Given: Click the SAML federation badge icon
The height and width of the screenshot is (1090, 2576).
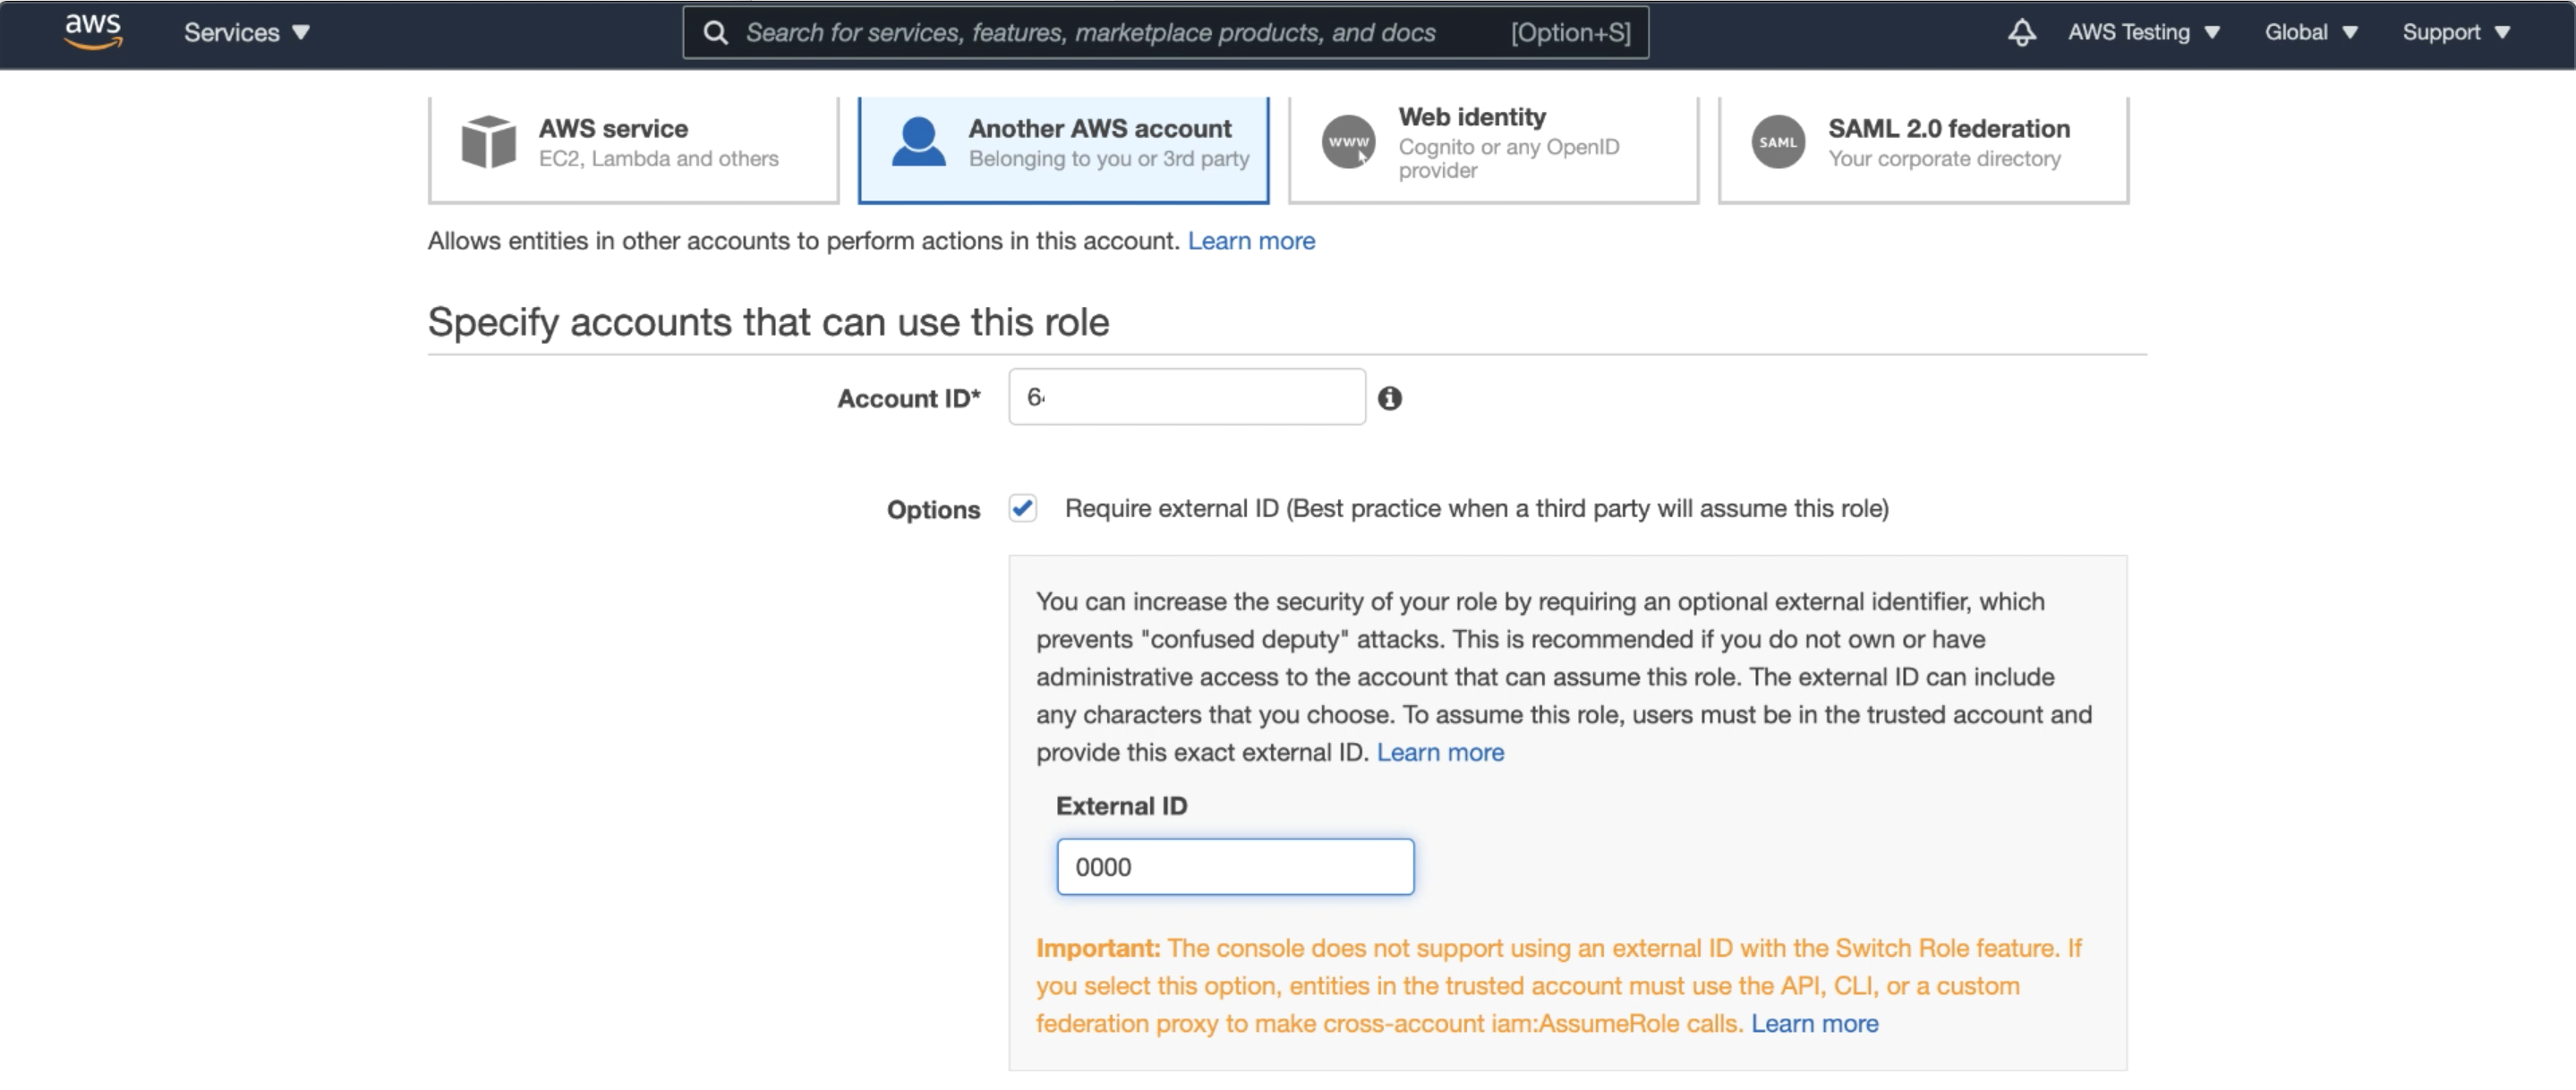Looking at the screenshot, I should [x=1777, y=143].
